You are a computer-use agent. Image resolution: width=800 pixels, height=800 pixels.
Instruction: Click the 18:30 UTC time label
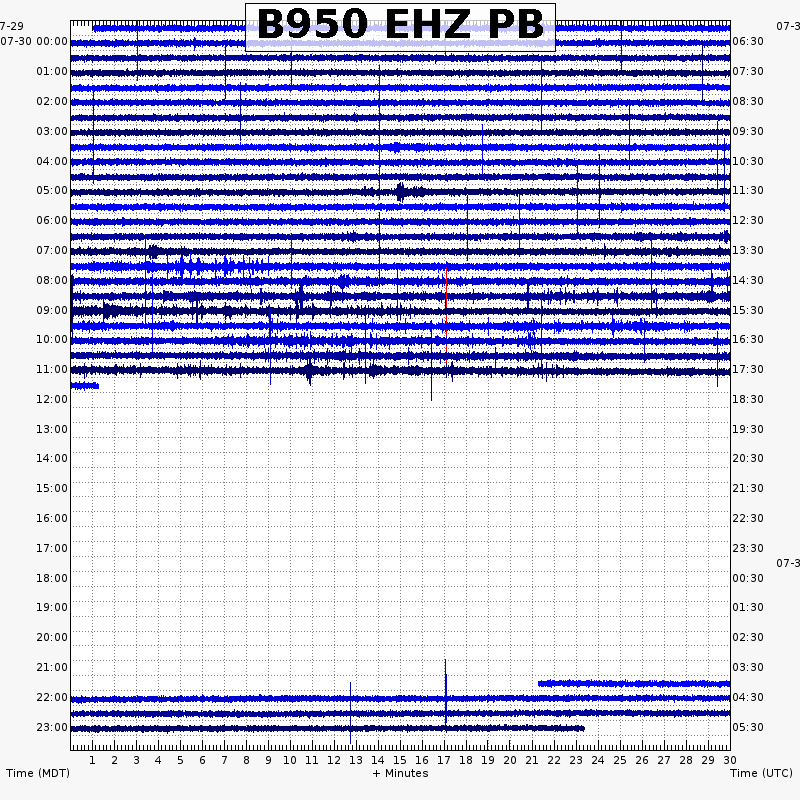[x=748, y=399]
